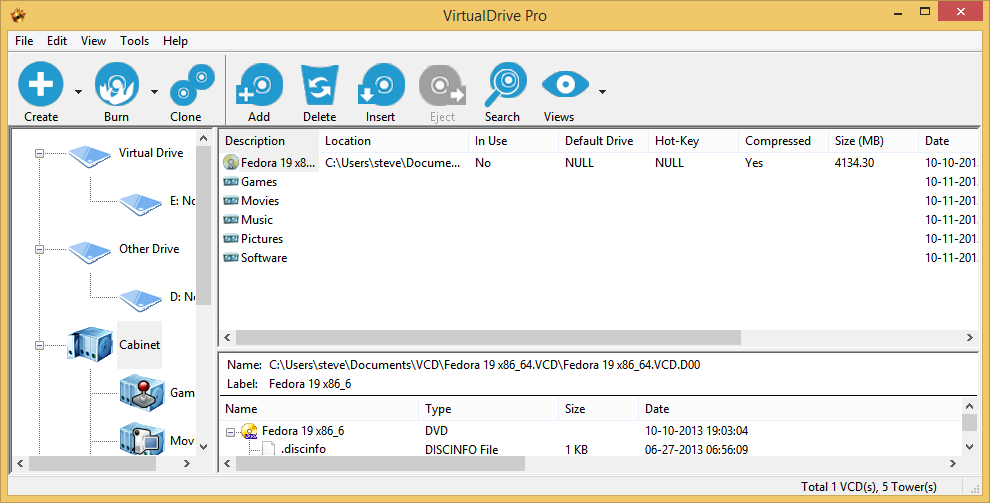Collapse the Virtual Drive tree node
This screenshot has width=990, height=503.
tap(39, 153)
